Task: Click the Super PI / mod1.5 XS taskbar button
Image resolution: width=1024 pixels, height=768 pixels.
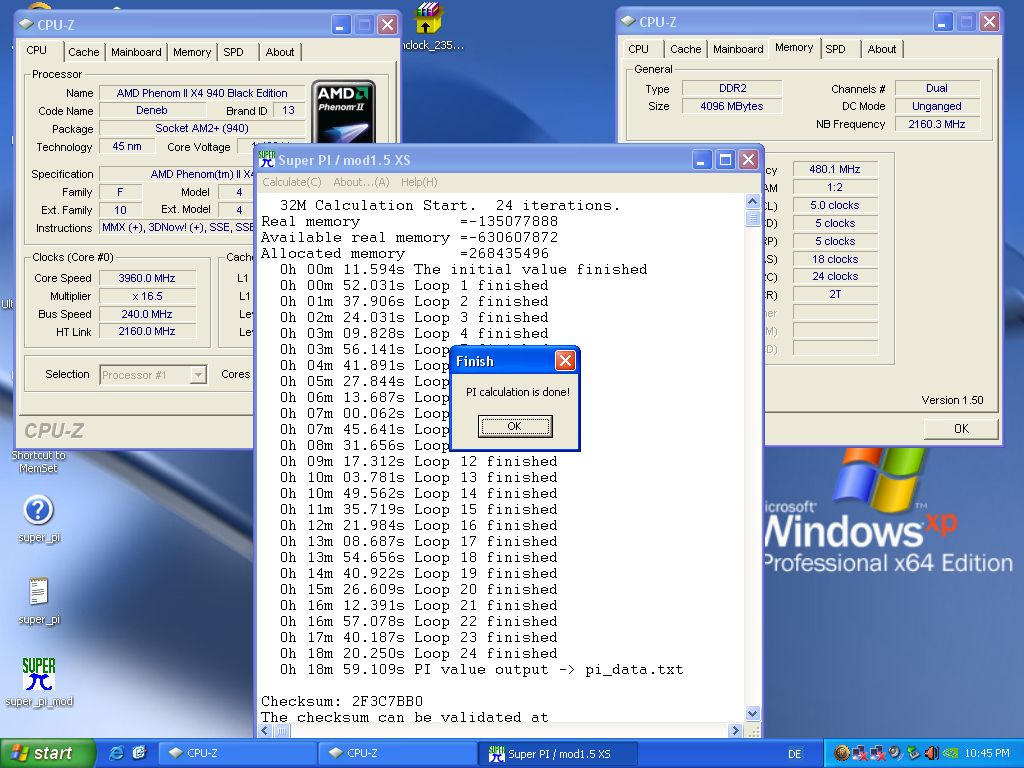Action: tap(558, 754)
